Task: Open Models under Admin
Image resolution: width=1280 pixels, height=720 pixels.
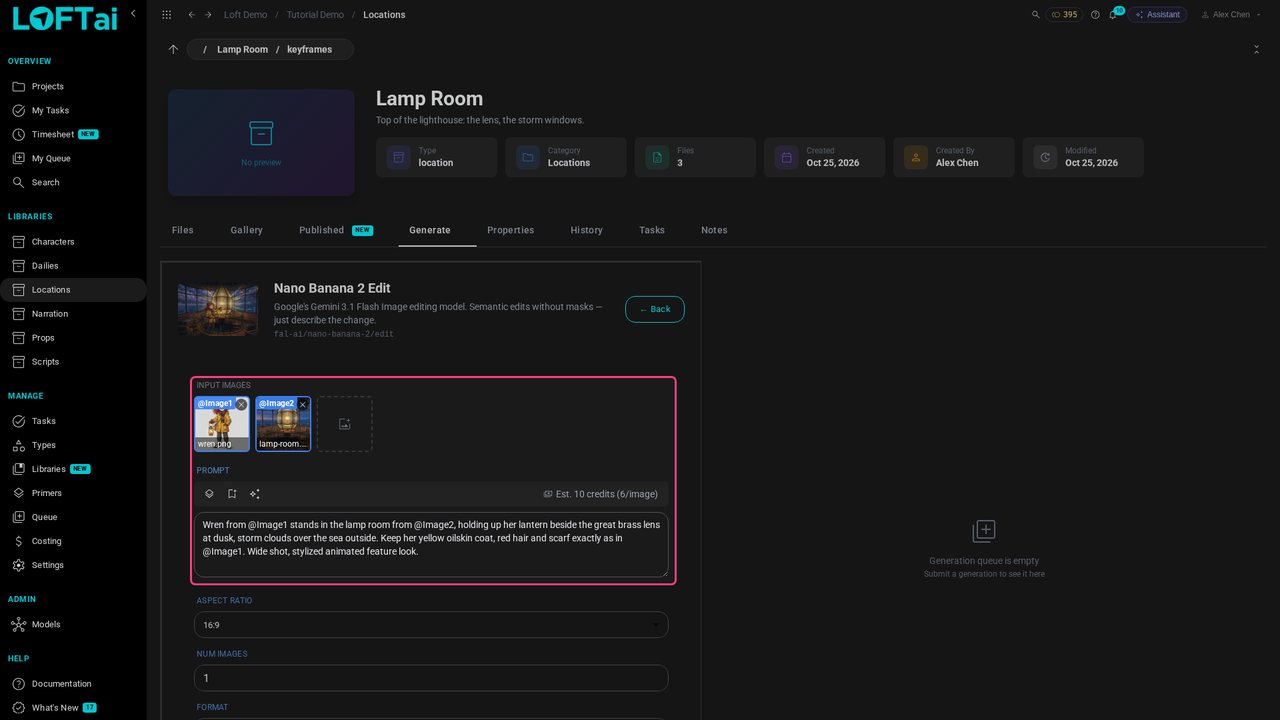Action: [73, 624]
